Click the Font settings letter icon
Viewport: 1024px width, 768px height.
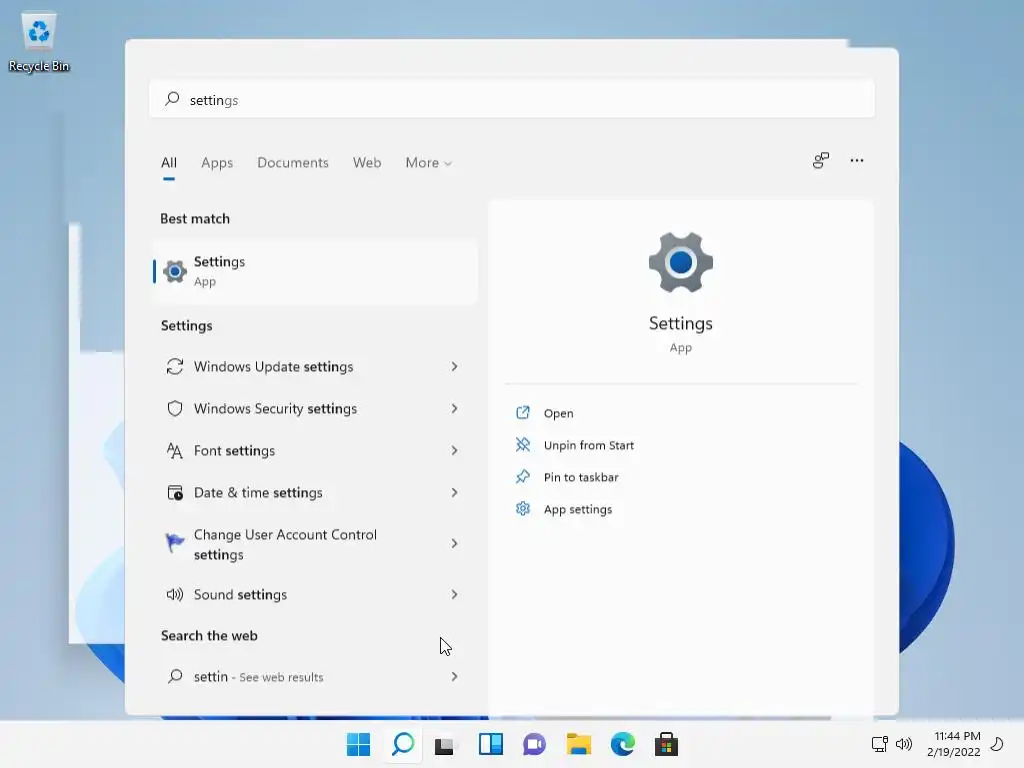(174, 451)
